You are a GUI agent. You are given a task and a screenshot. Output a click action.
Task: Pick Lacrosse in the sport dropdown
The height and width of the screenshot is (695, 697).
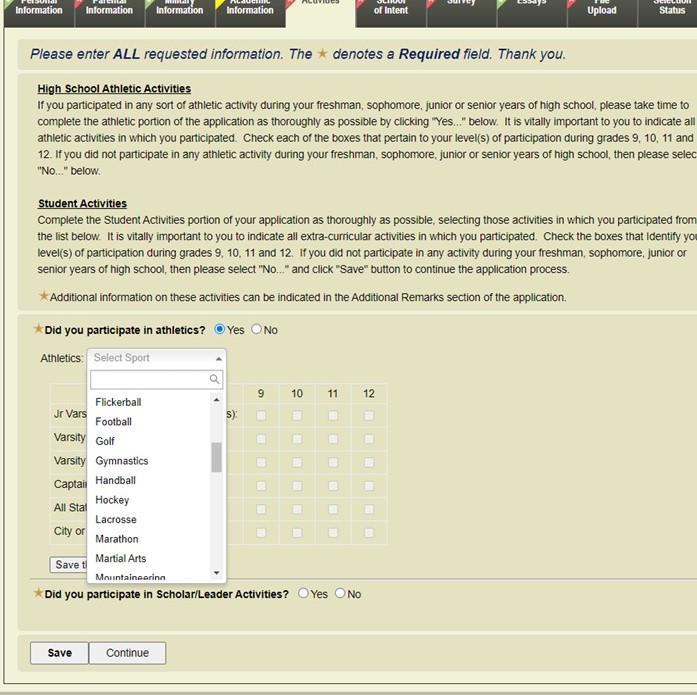tap(115, 520)
